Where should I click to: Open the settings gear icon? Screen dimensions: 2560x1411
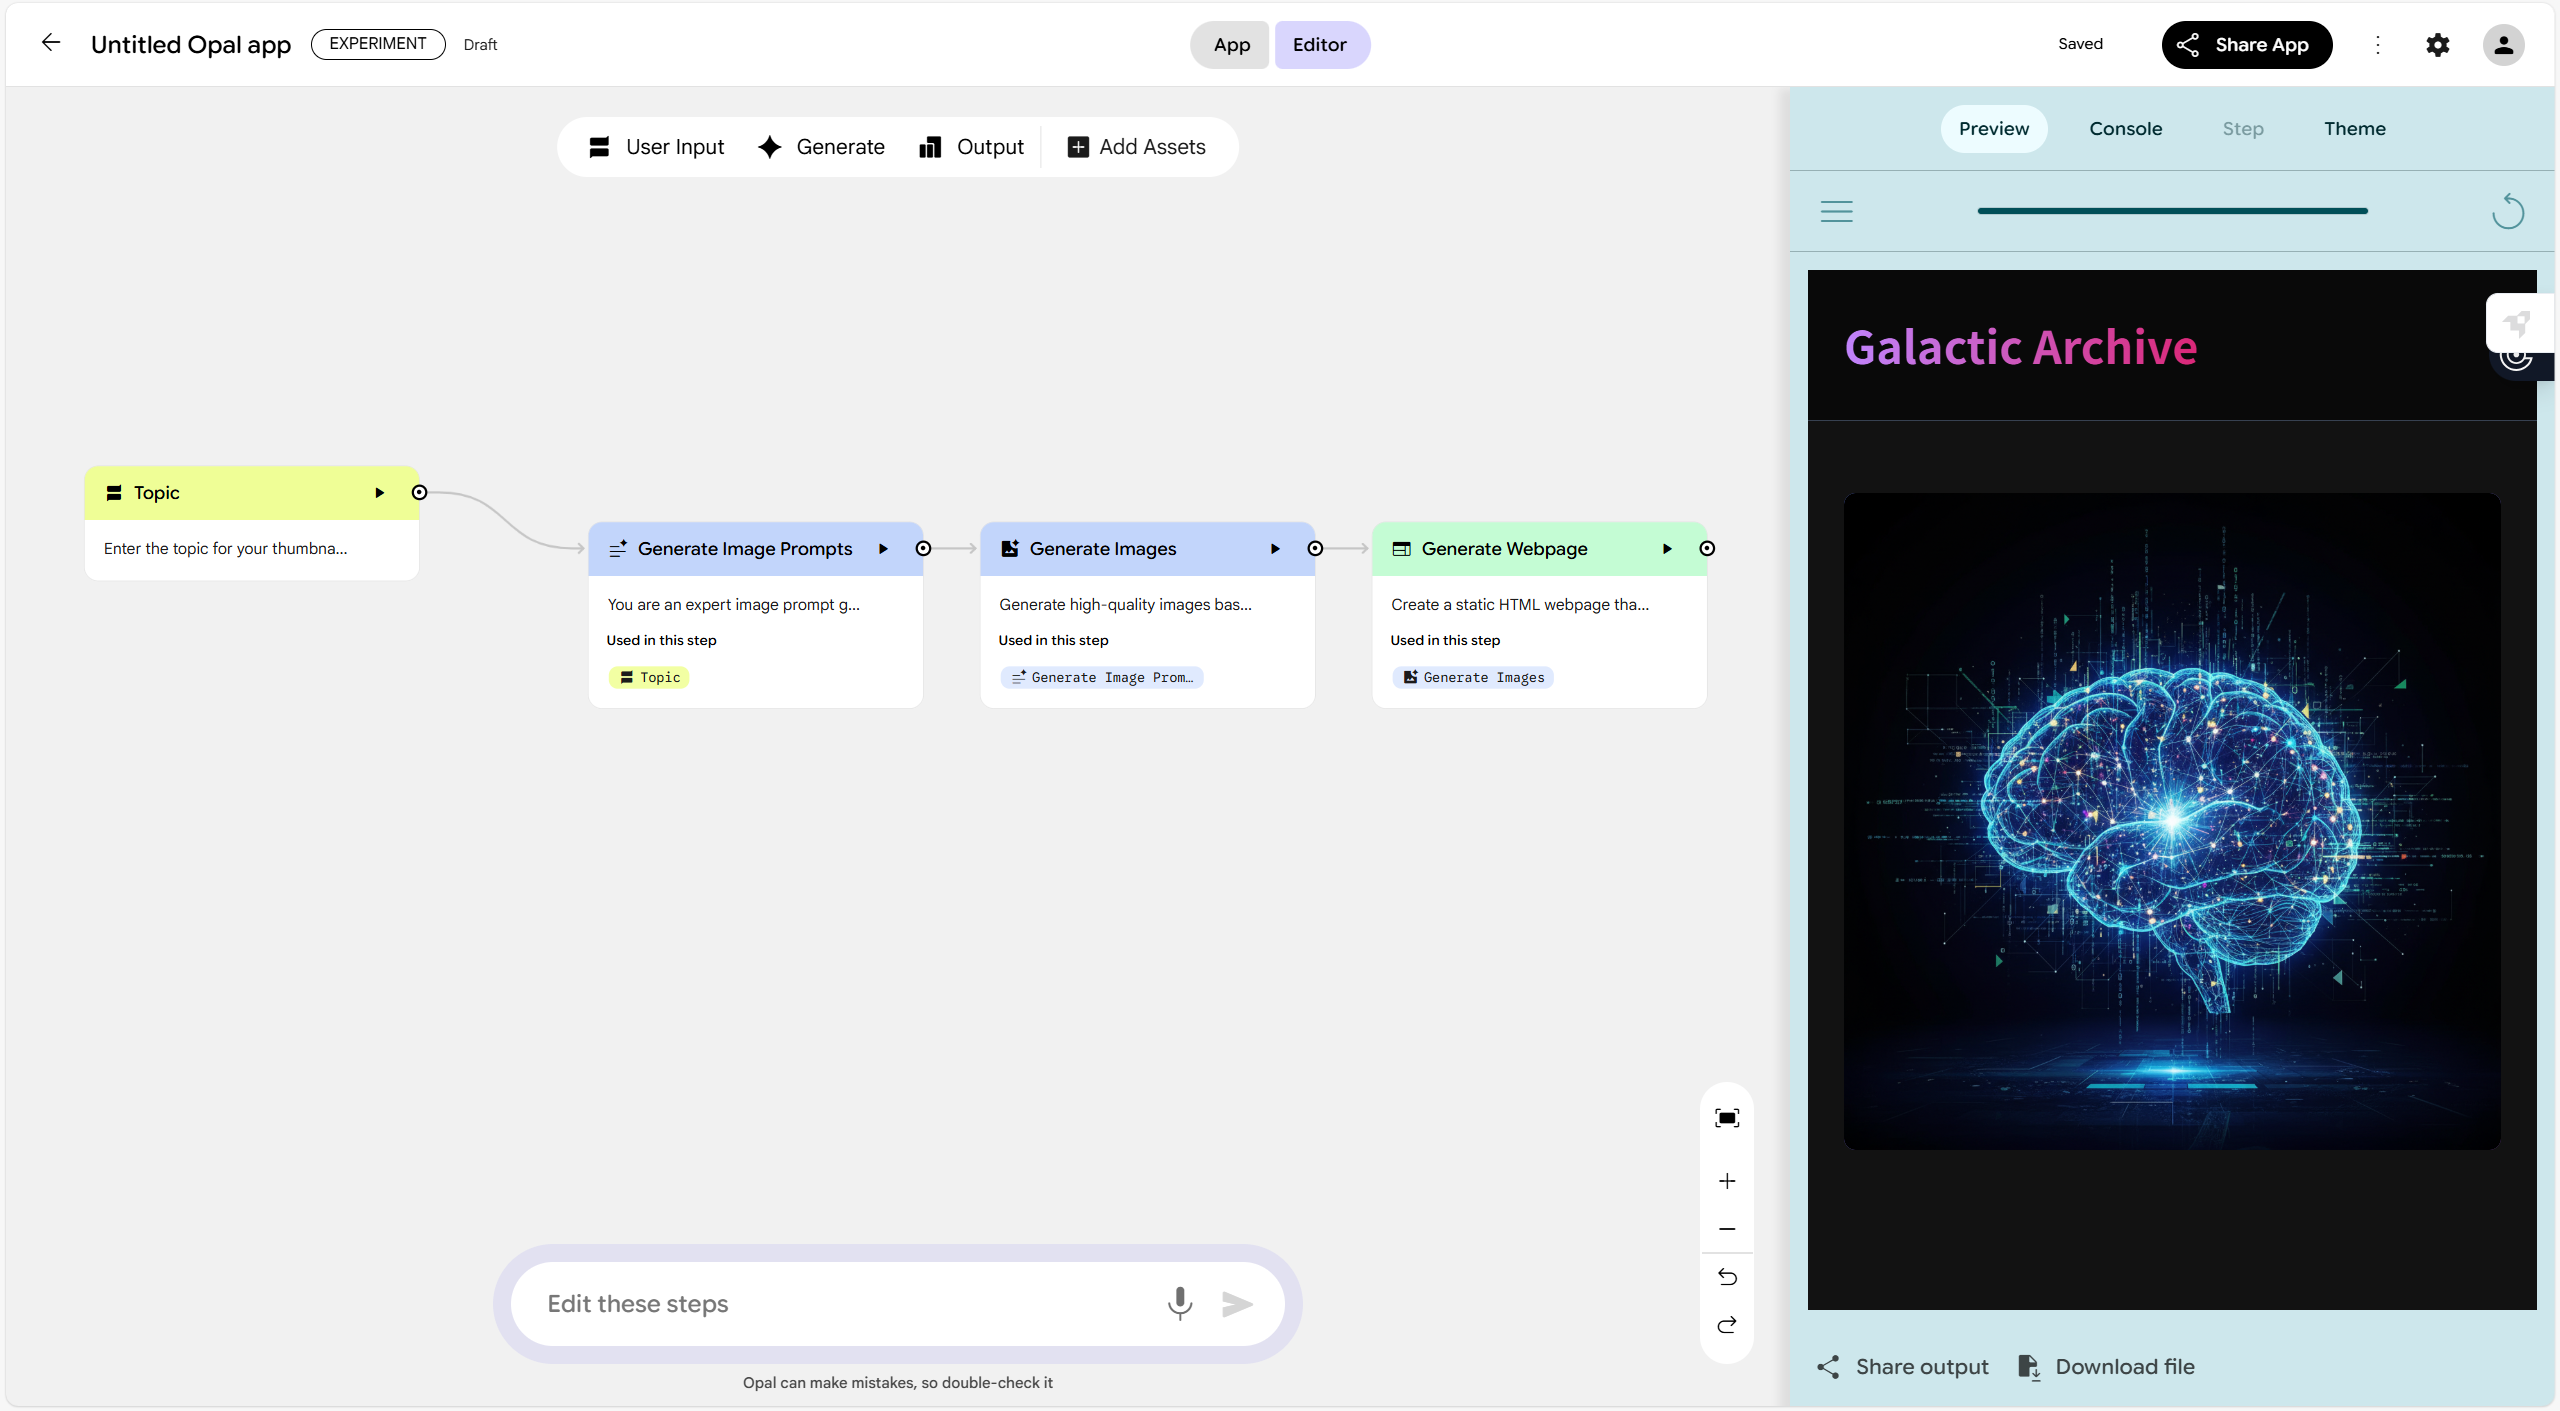click(2437, 45)
